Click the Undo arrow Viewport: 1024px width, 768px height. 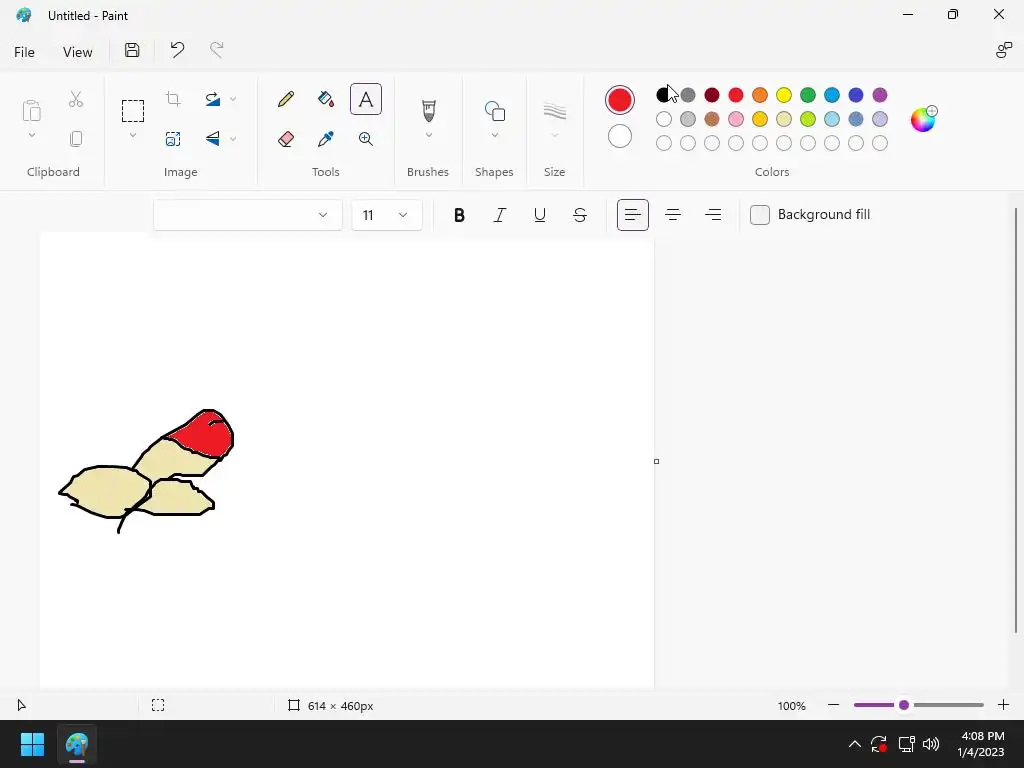point(177,50)
